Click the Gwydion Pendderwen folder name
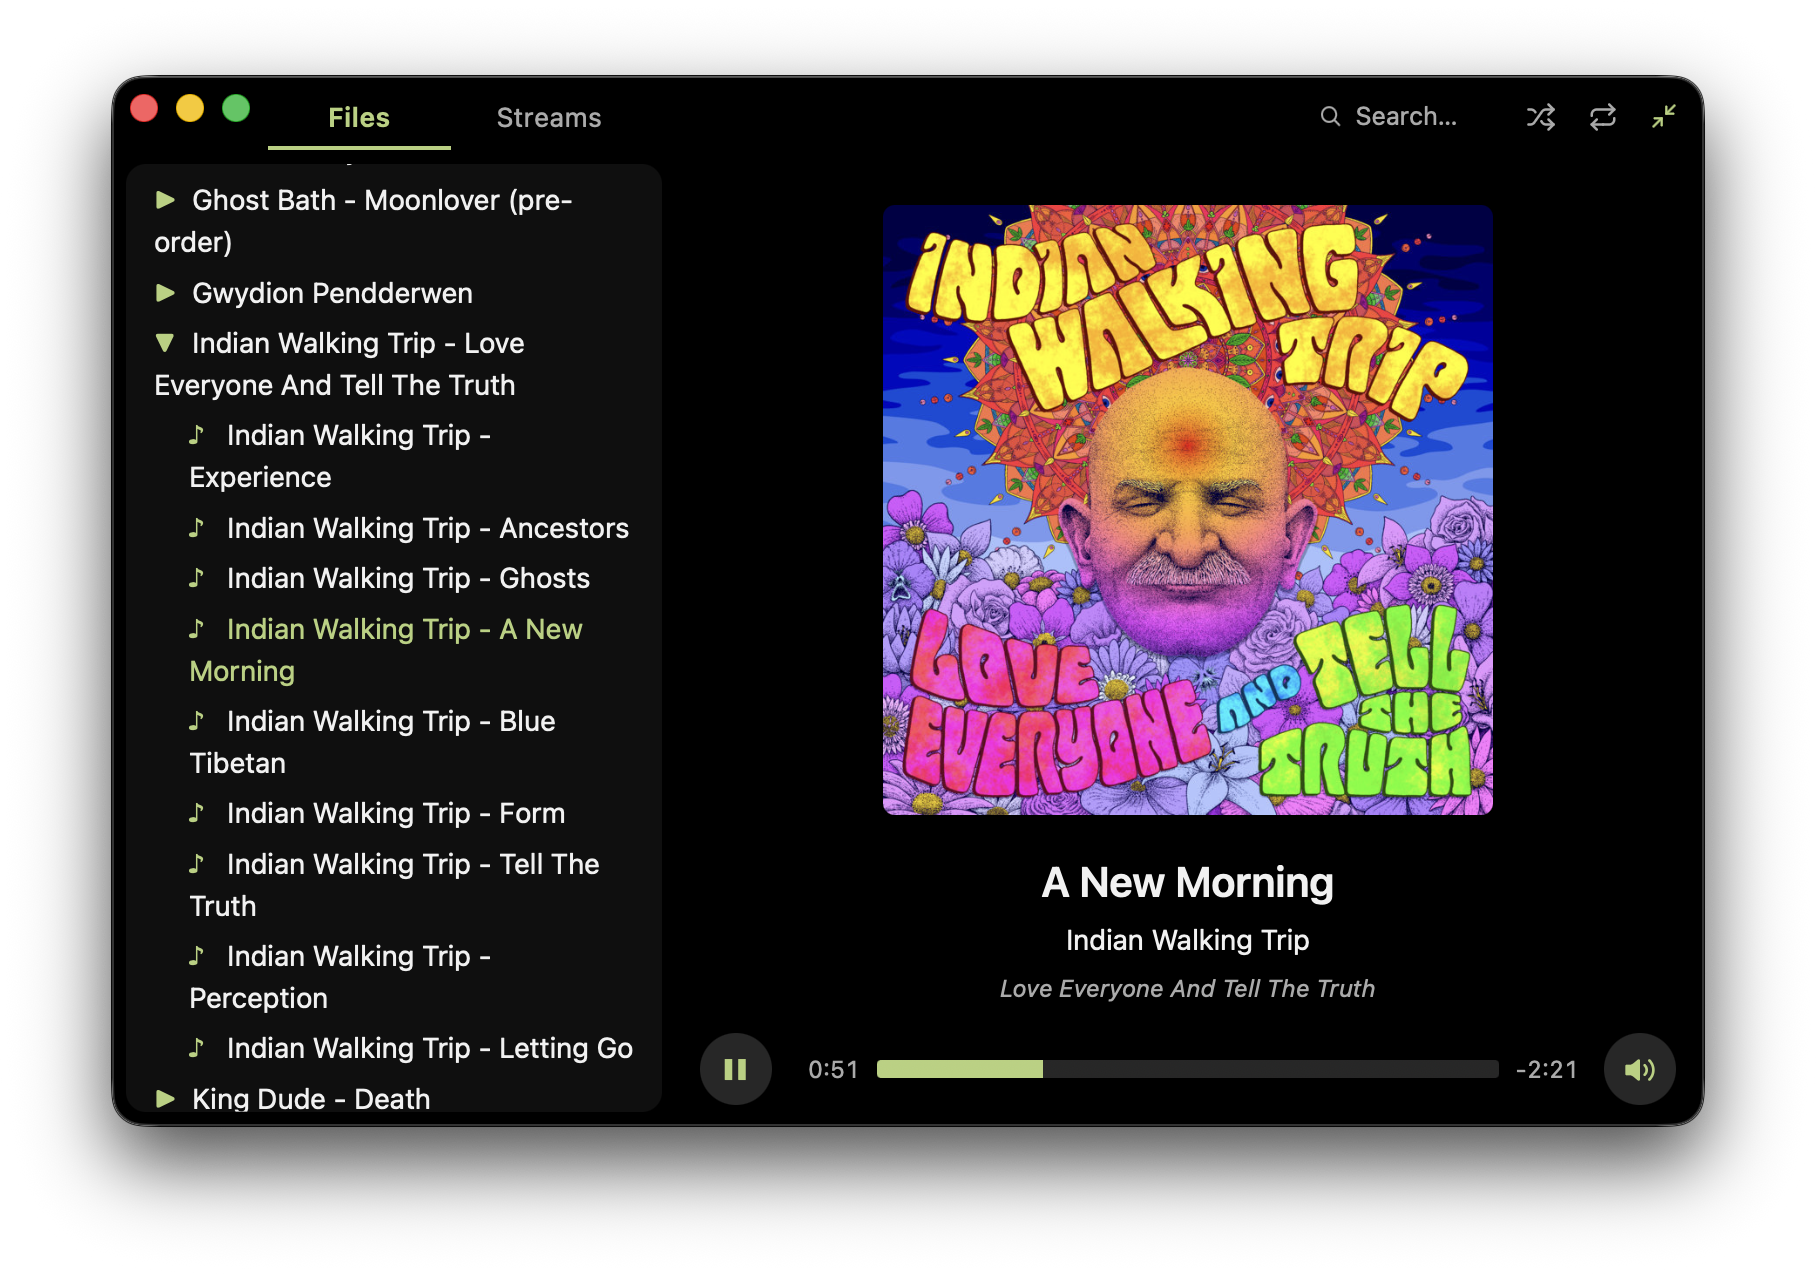 pyautogui.click(x=332, y=293)
